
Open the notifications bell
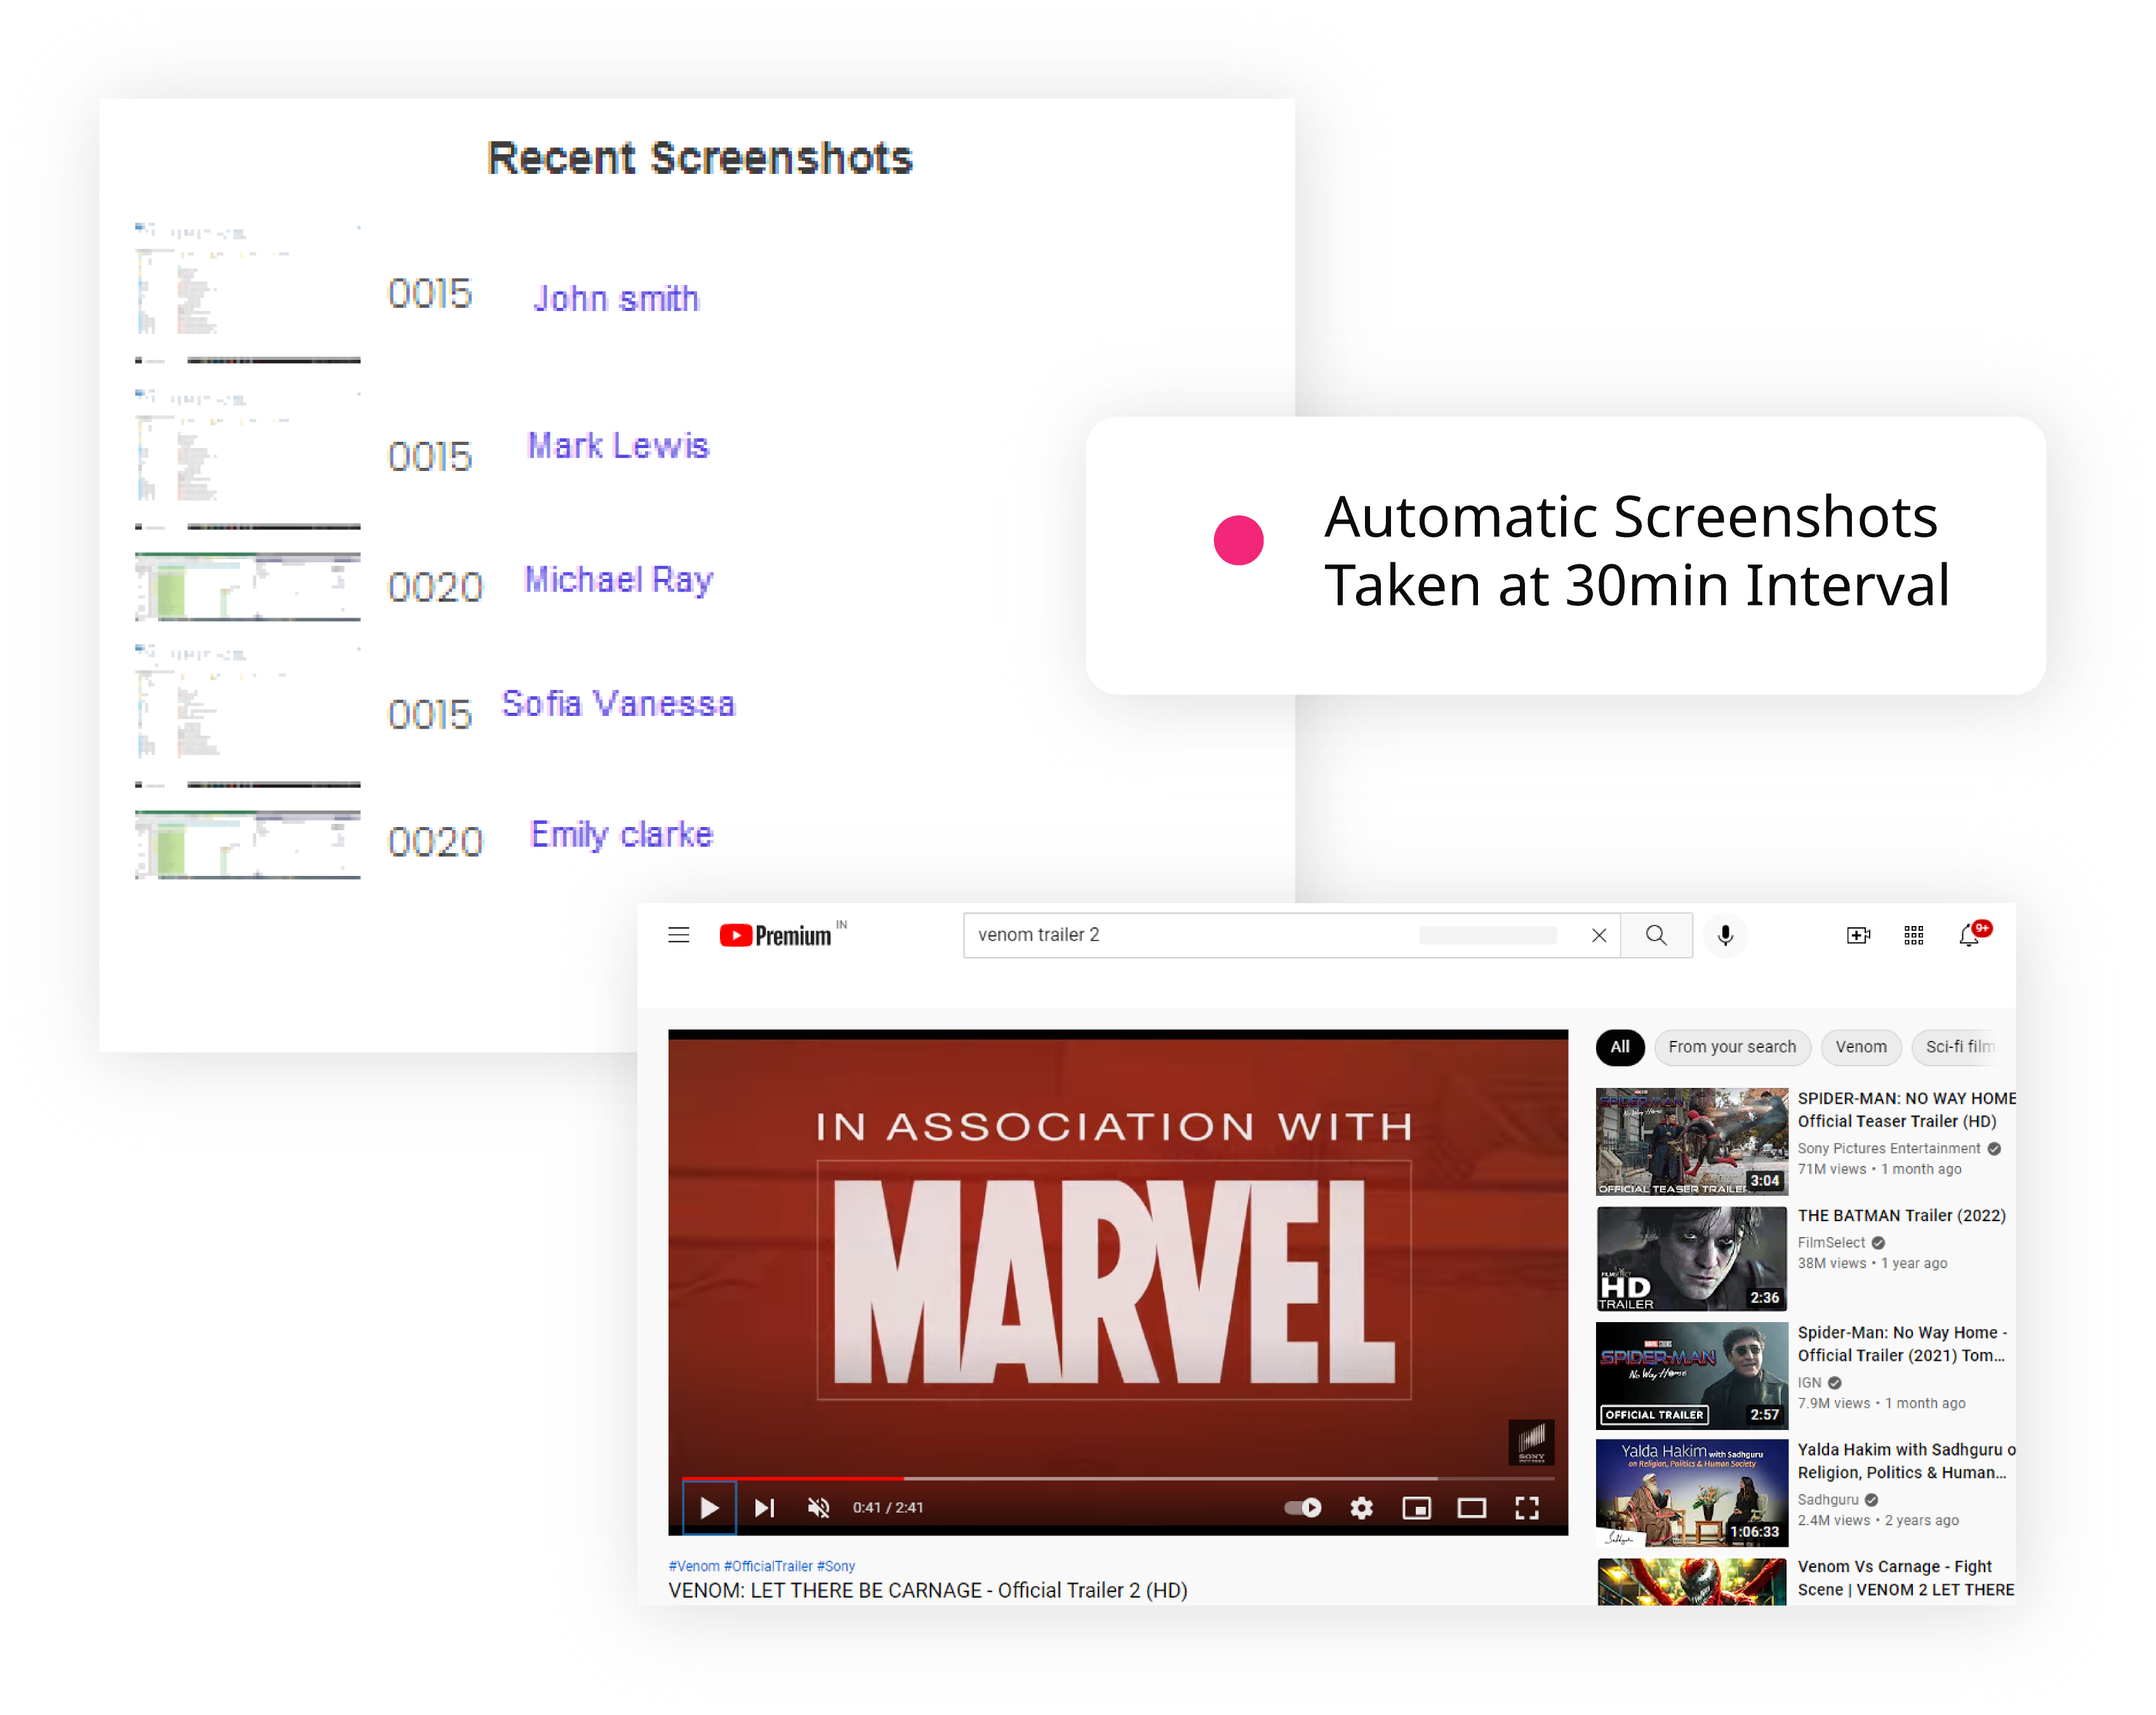1968,936
